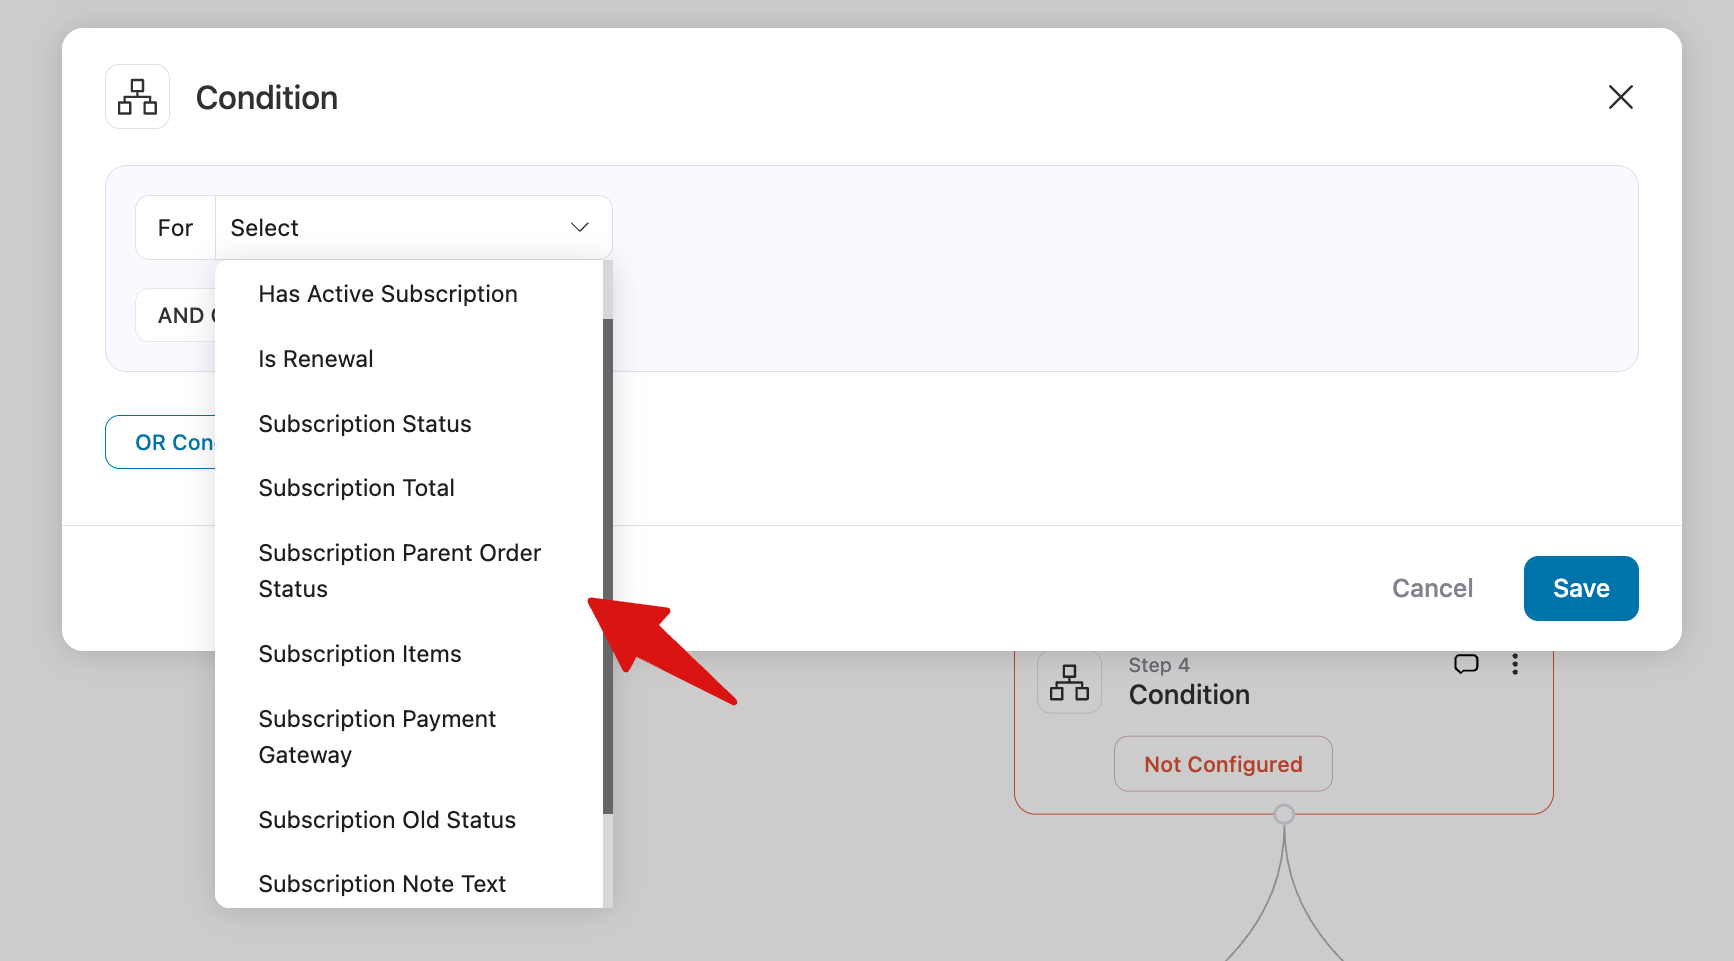Click the chevron arrow on the Select field
1734x961 pixels.
coord(579,227)
